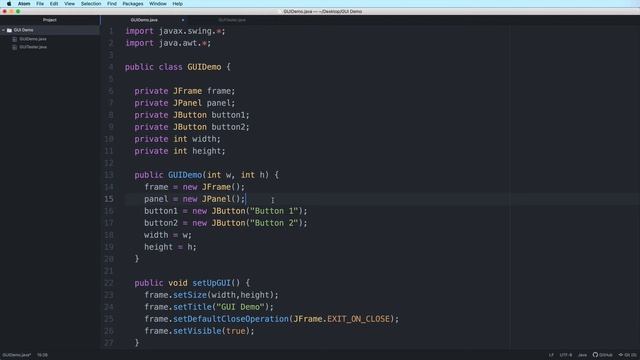Open the Window menu

pyautogui.click(x=158, y=4)
